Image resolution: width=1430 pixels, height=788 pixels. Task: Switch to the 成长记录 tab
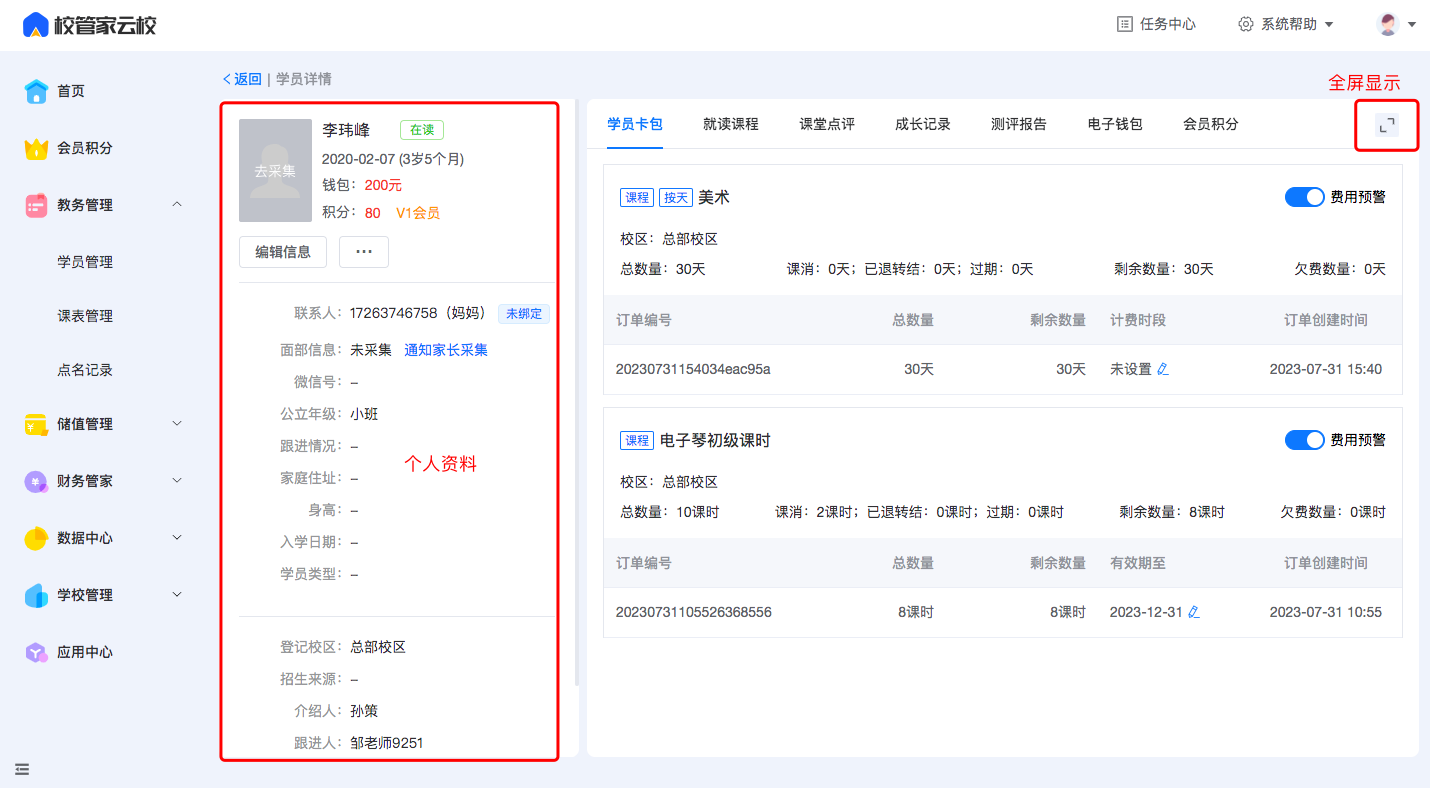923,124
